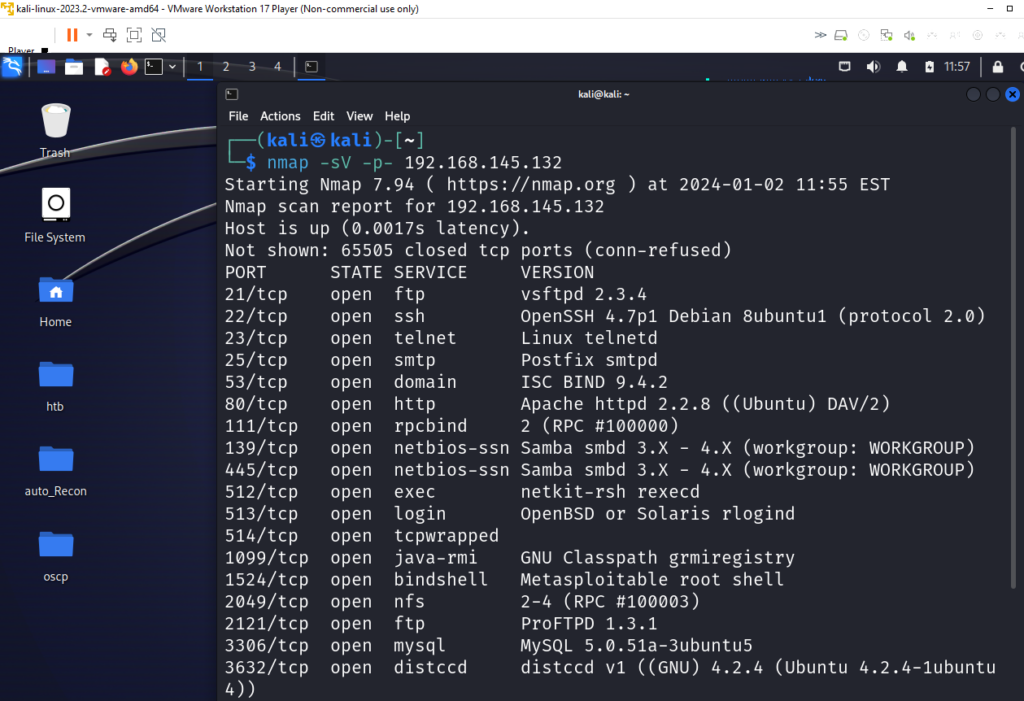Open the terminal Edit menu
This screenshot has height=701, width=1024.
pyautogui.click(x=323, y=116)
